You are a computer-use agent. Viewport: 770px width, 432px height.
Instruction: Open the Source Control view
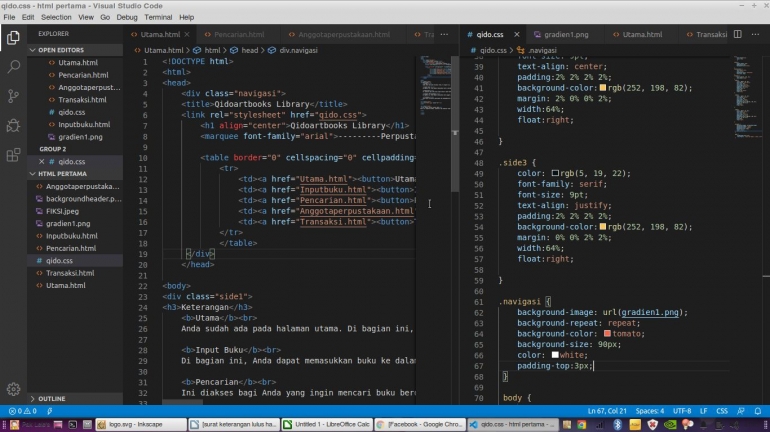[13, 96]
